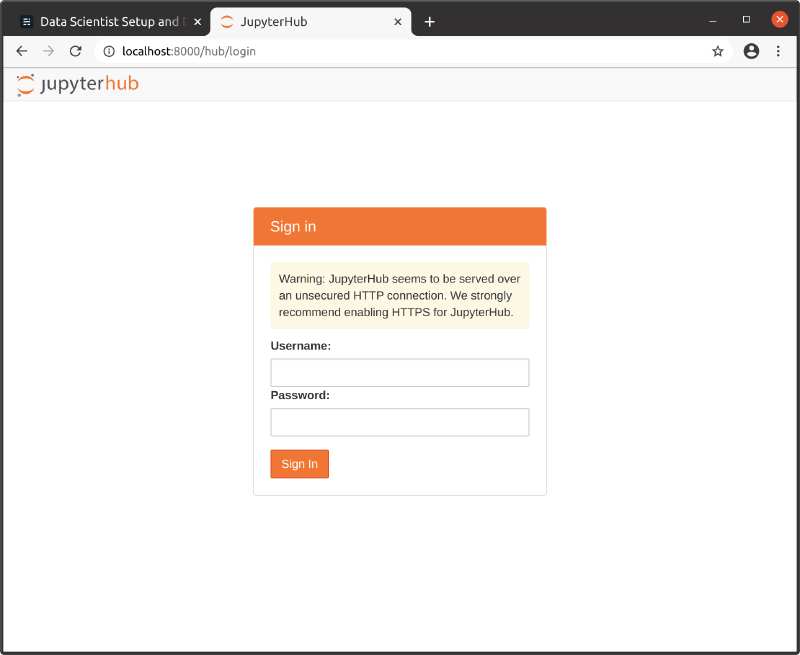
Task: Click the JupyterHub logo in the header
Action: (x=77, y=84)
